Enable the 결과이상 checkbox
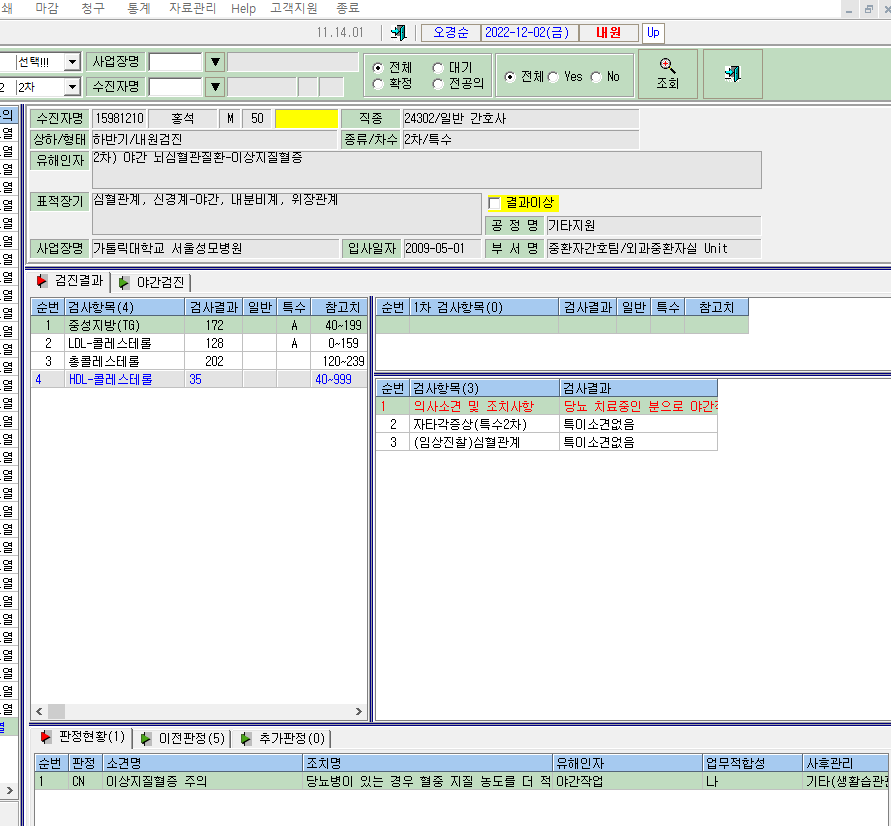891x826 pixels. pyautogui.click(x=494, y=203)
